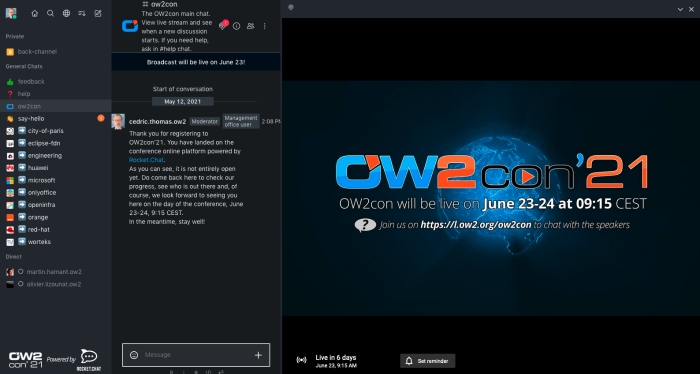
Task: Open cedric.thomas.ow2 username profile
Action: pyautogui.click(x=158, y=121)
